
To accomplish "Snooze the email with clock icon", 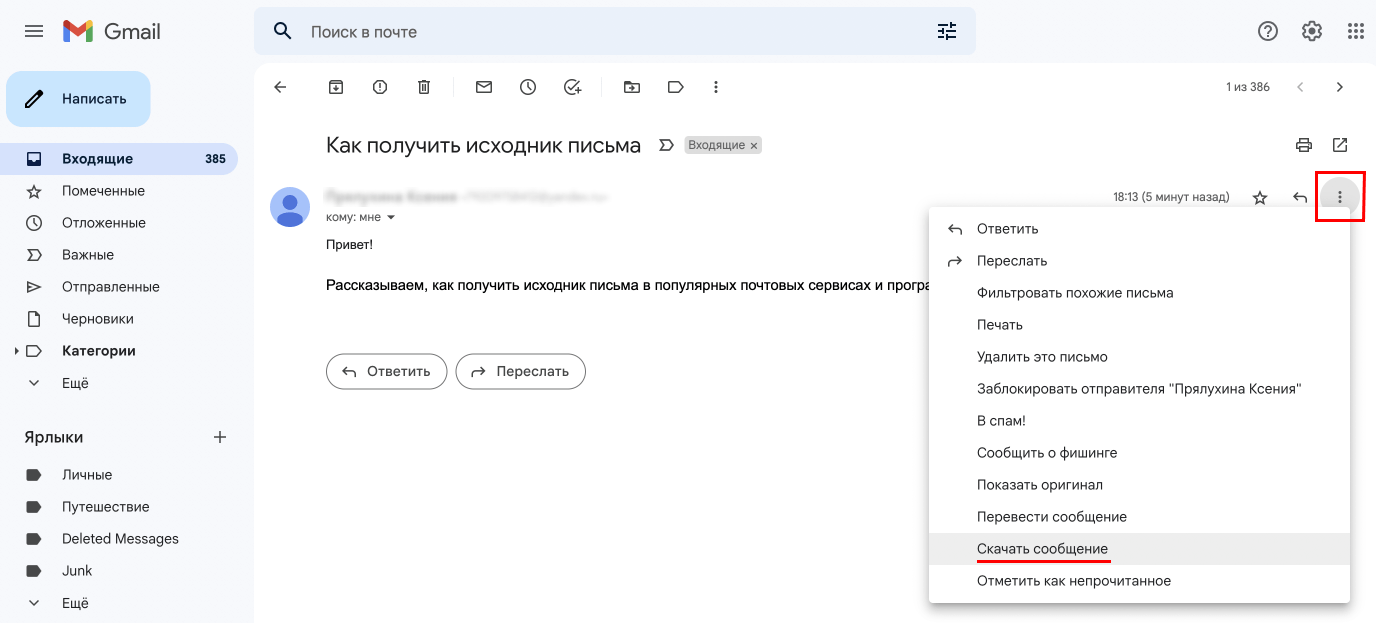I will pyautogui.click(x=527, y=87).
